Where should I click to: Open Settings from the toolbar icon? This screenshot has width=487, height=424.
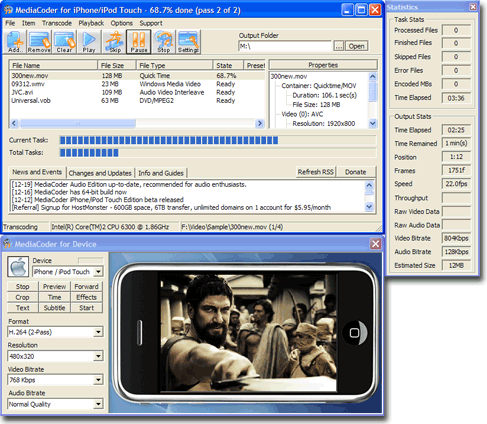[188, 42]
